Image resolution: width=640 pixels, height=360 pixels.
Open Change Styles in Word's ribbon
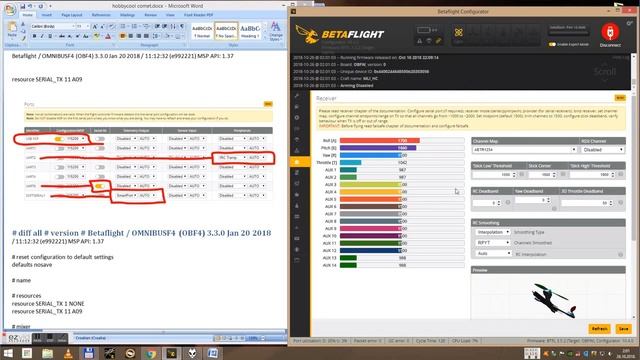[276, 31]
